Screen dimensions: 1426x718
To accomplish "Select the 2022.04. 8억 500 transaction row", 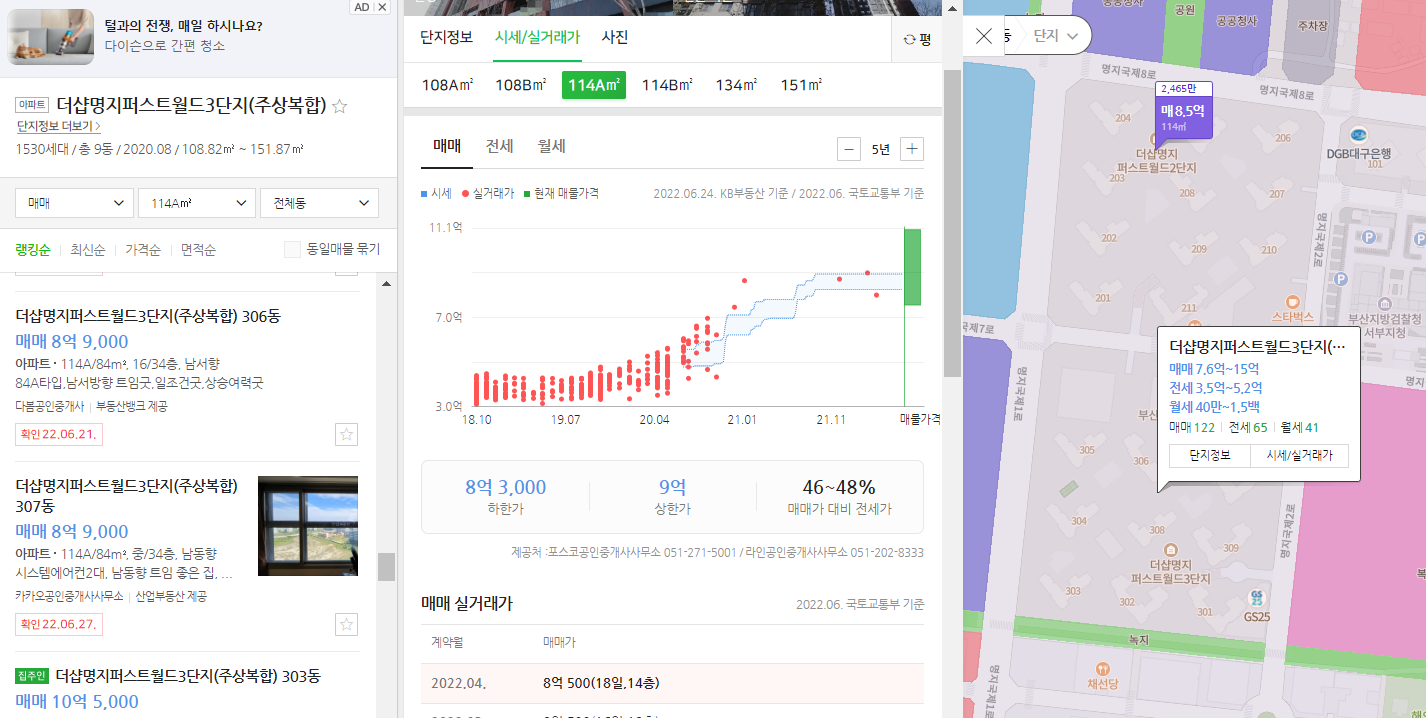I will pos(672,684).
